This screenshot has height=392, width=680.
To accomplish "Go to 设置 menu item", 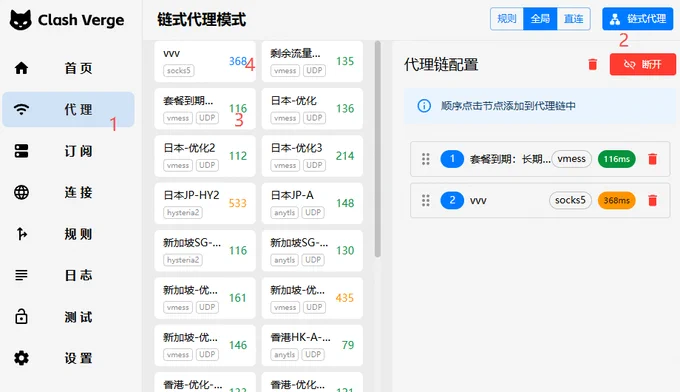I will click(69, 358).
